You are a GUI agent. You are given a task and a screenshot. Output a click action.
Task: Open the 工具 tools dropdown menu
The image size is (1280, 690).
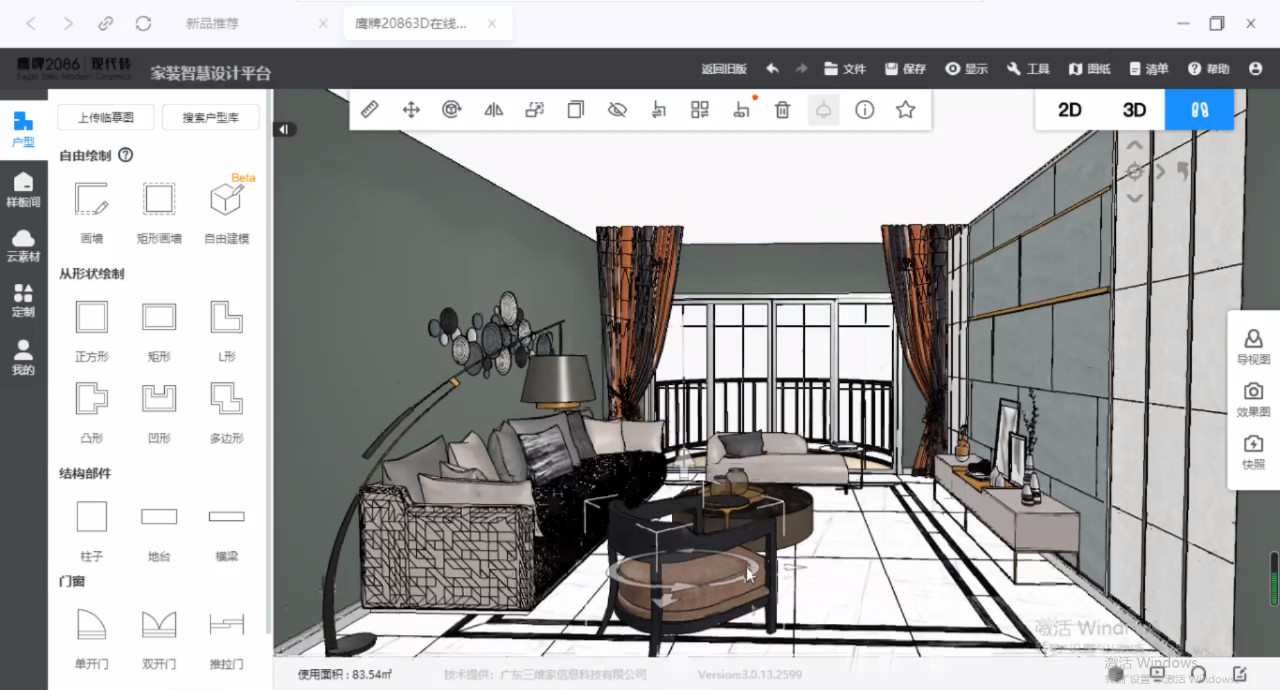point(1028,69)
